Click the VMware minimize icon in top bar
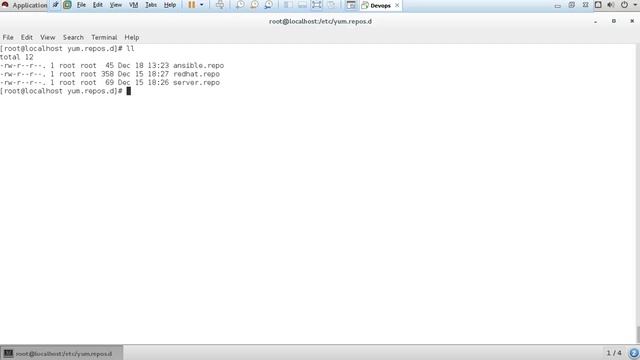The width and height of the screenshot is (640, 360). coord(558,5)
